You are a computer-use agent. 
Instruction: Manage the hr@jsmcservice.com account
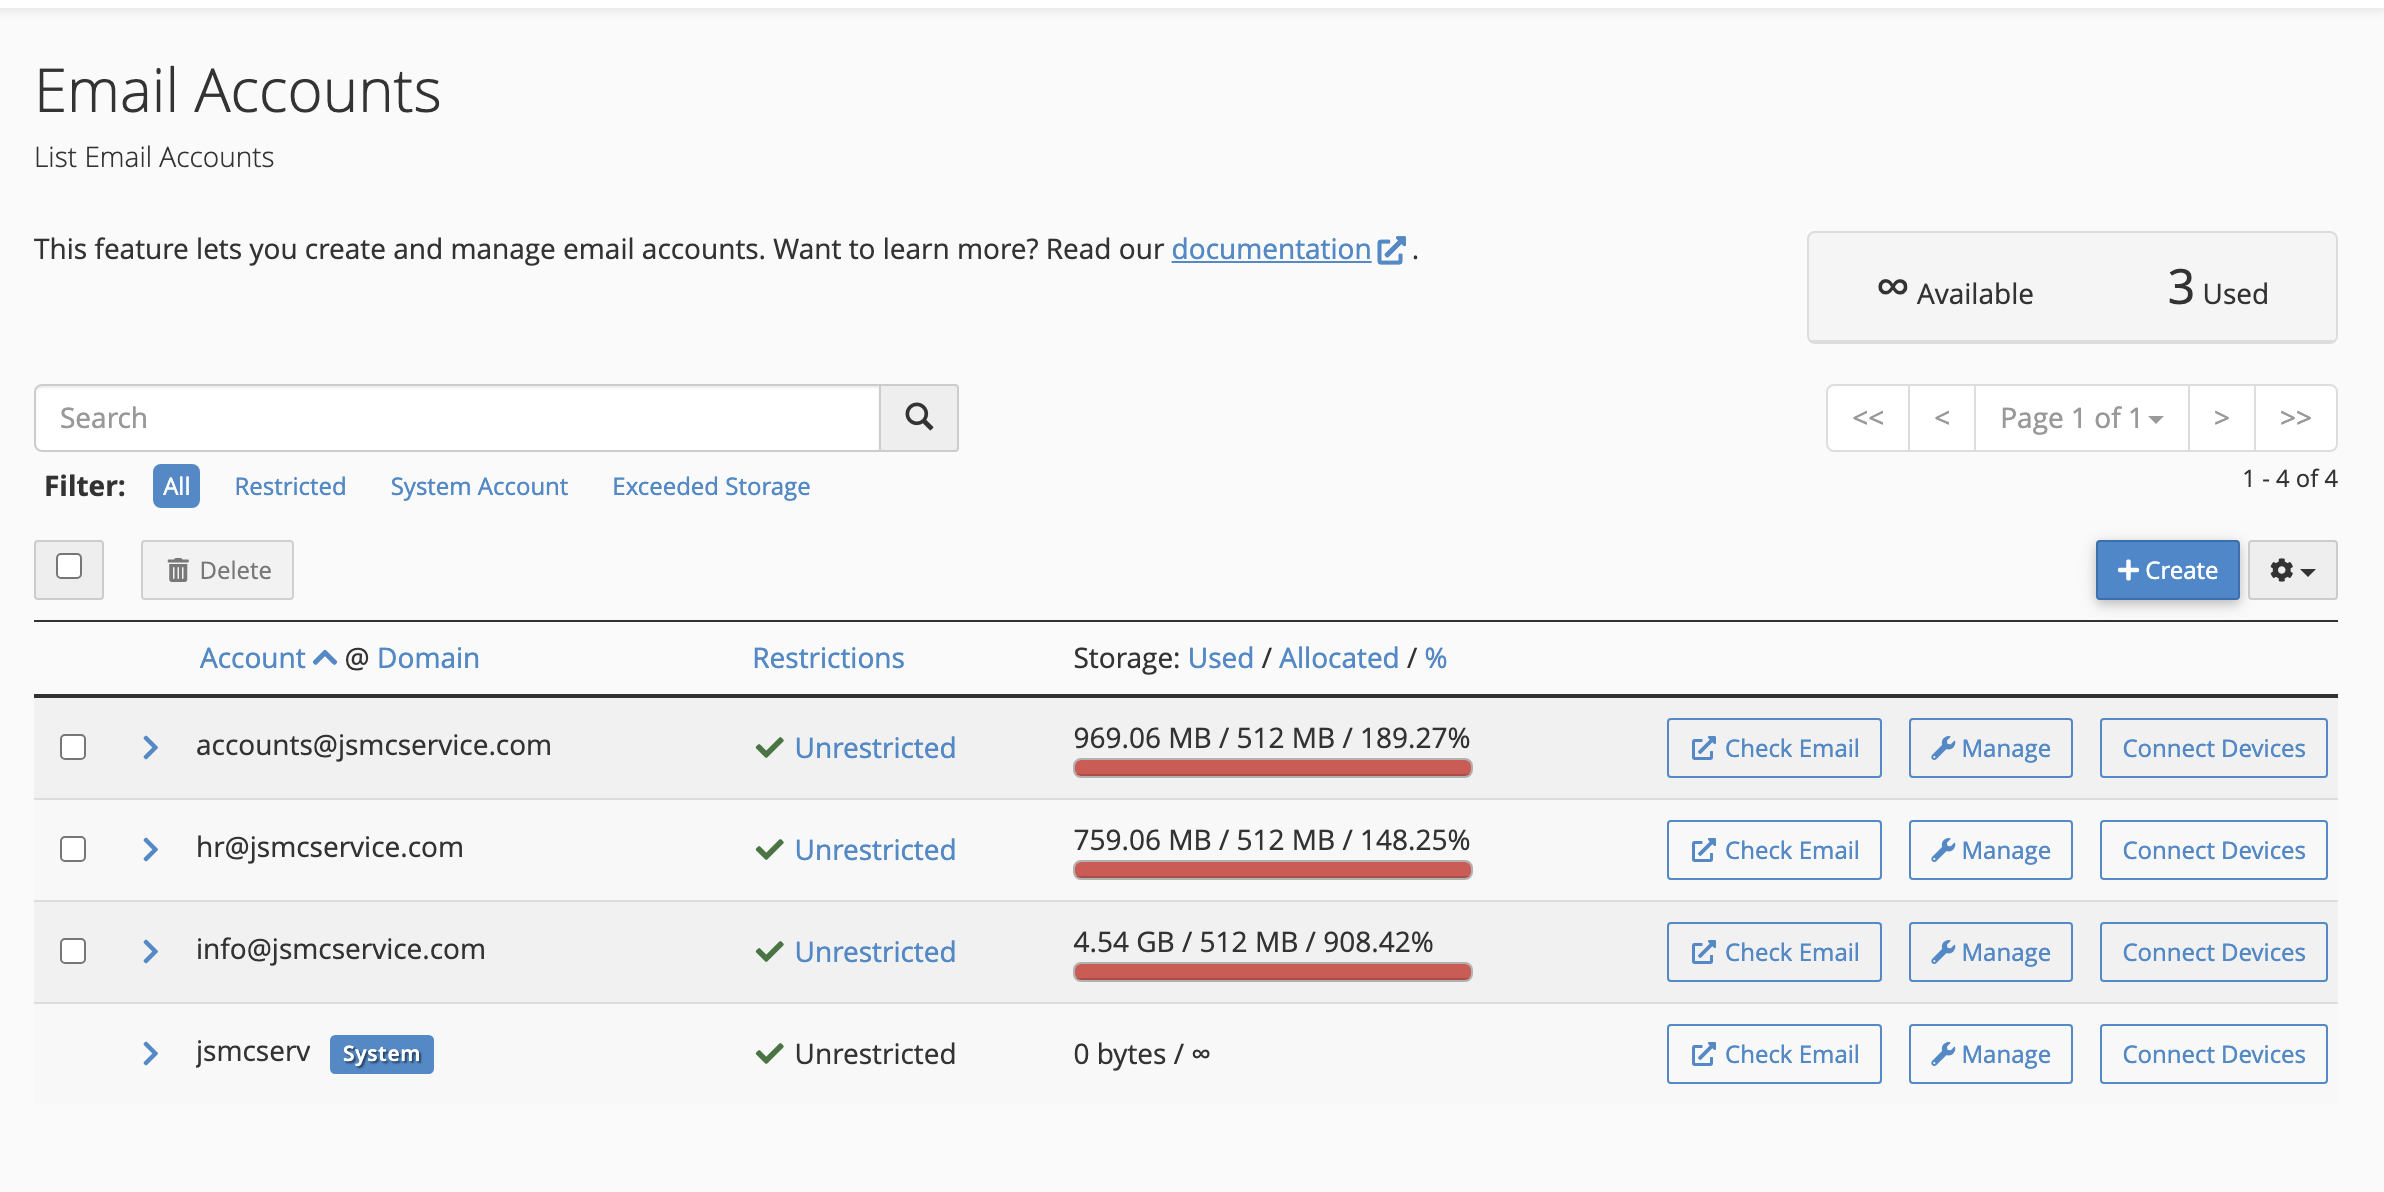(x=1990, y=850)
